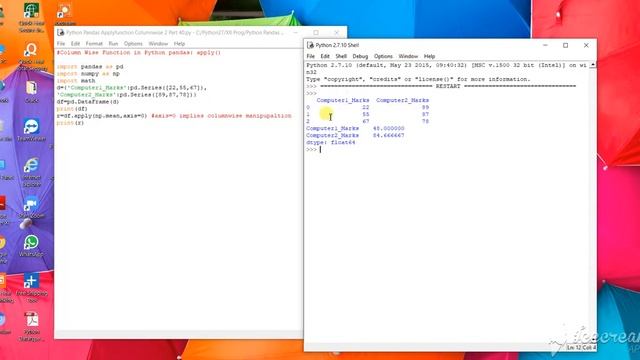Click the 'print(r)' code line
This screenshot has height=360, width=640.
(x=70, y=123)
